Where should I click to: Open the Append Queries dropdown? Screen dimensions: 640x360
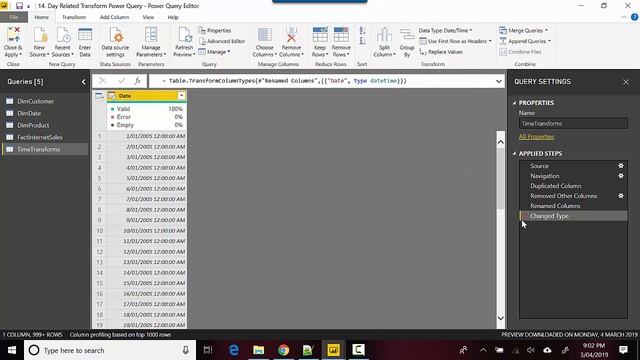click(524, 41)
